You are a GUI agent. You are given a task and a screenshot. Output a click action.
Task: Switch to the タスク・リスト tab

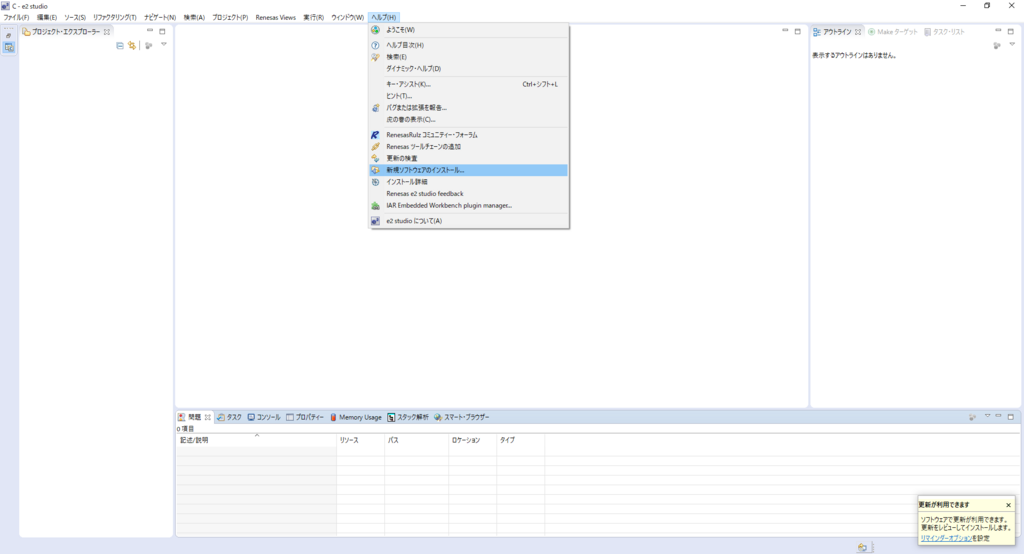[944, 32]
